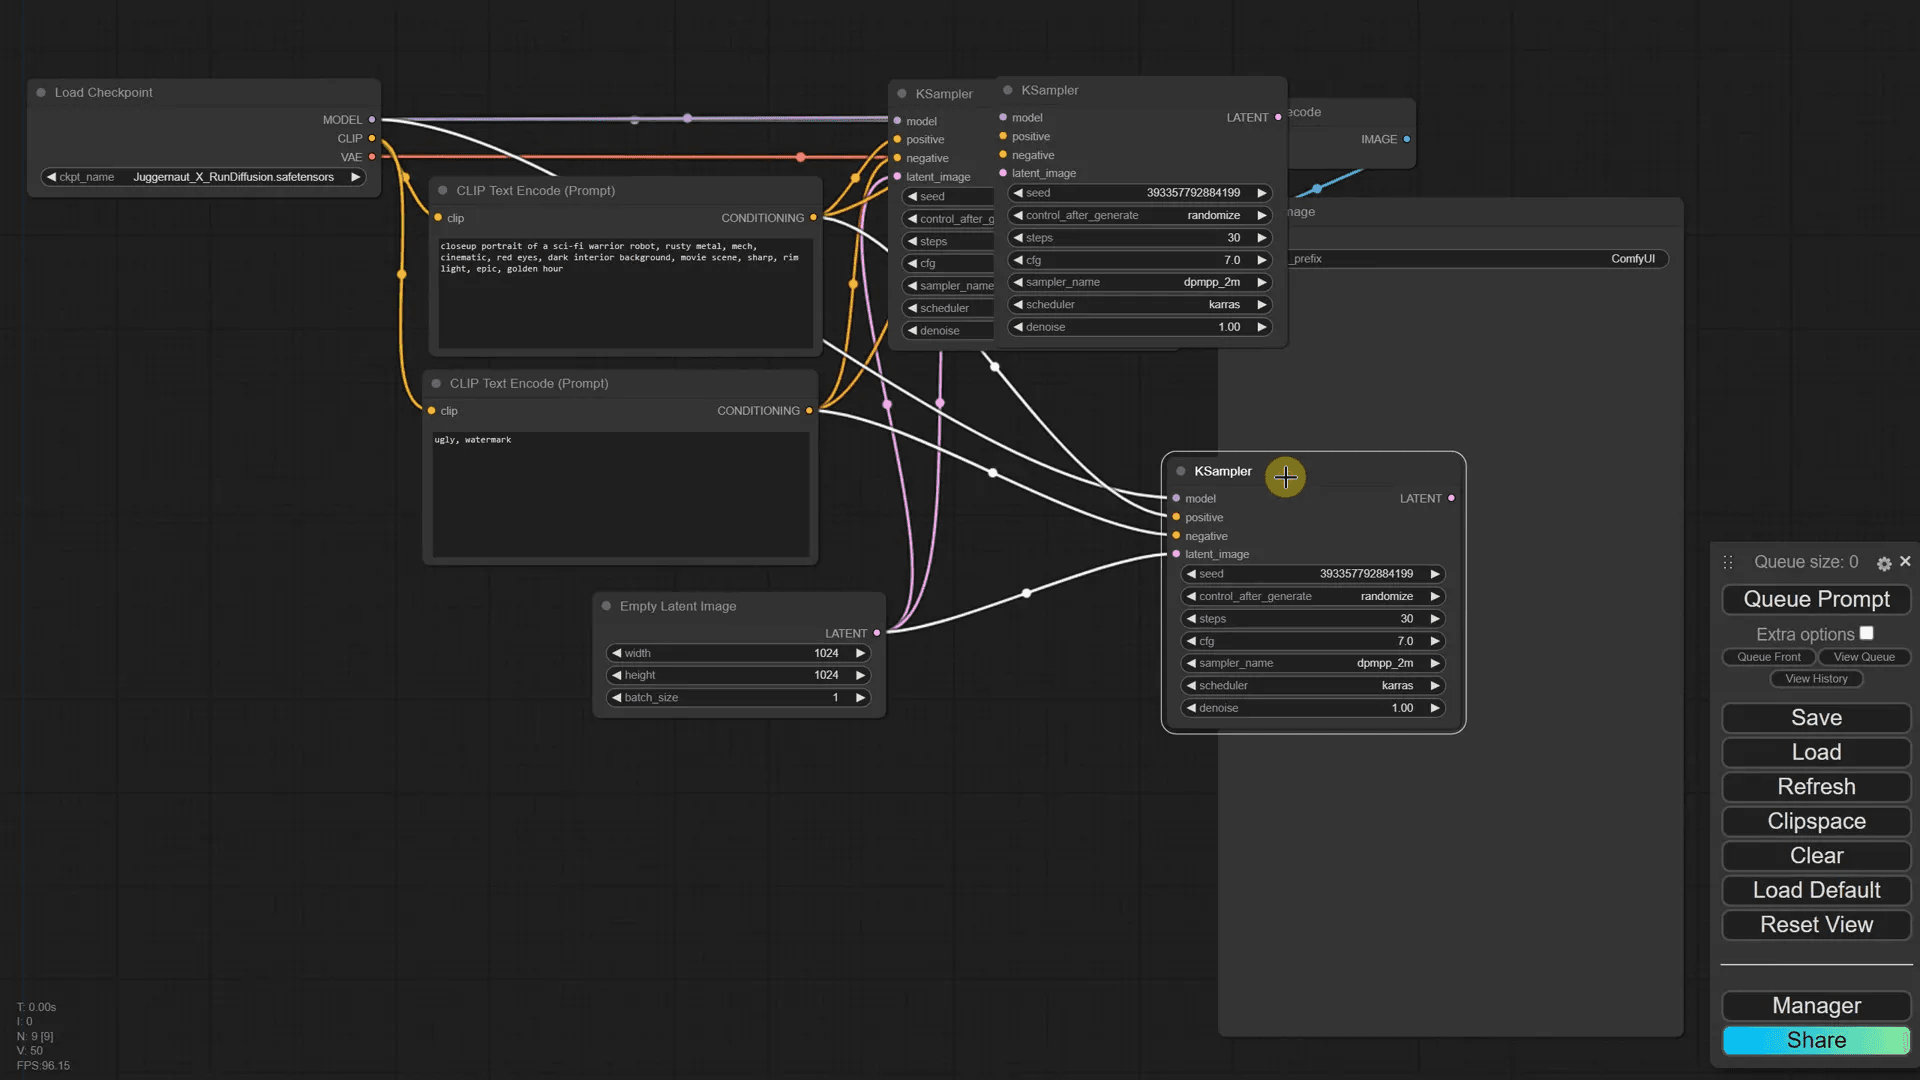Click the CONDITIONING output on the positive prompt node
Image resolution: width=1920 pixels, height=1080 pixels.
point(815,217)
